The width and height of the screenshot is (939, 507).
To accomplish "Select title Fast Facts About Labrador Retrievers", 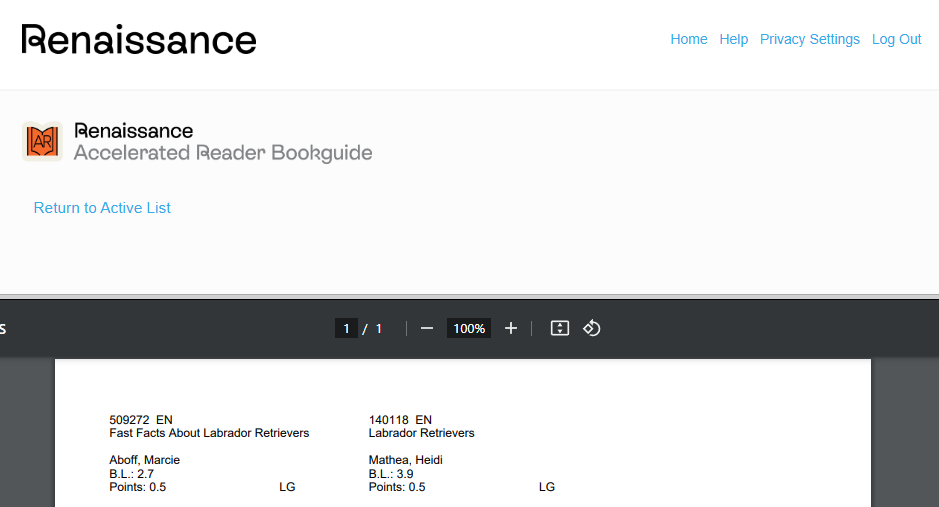I will click(x=209, y=433).
